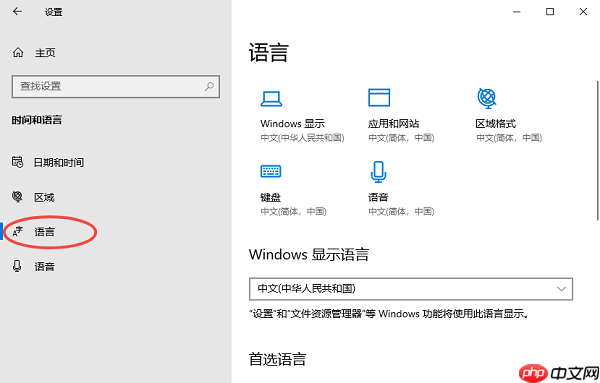This screenshot has width=600, height=383.
Task: Click the 日期和时间 calendar icon
Action: (17, 162)
